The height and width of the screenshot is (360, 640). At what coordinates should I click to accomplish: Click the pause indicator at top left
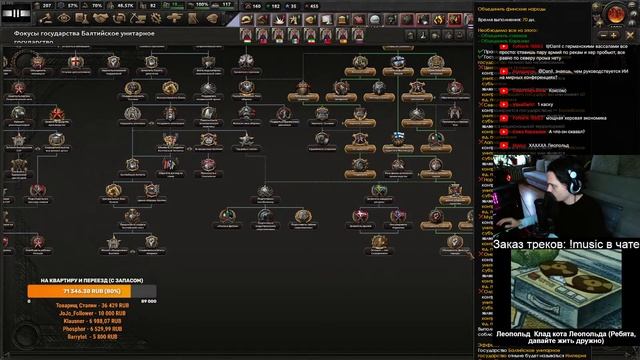pyautogui.click(x=16, y=13)
